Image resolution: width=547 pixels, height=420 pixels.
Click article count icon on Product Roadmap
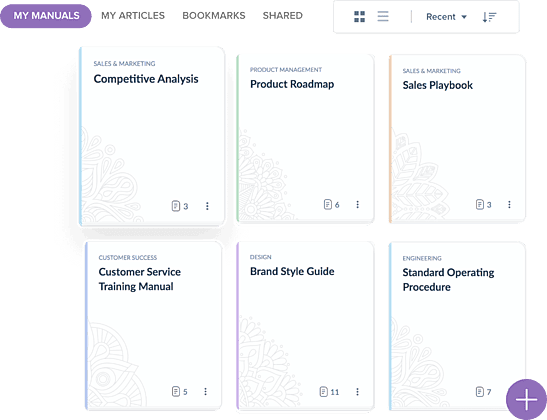click(328, 204)
